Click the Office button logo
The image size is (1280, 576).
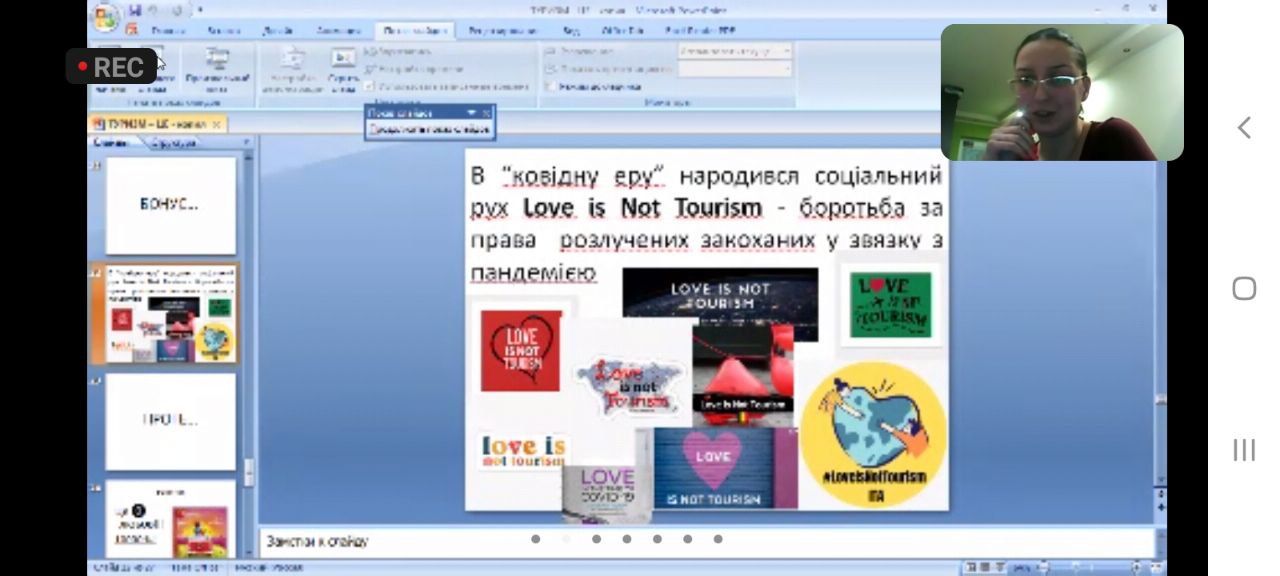click(x=105, y=17)
